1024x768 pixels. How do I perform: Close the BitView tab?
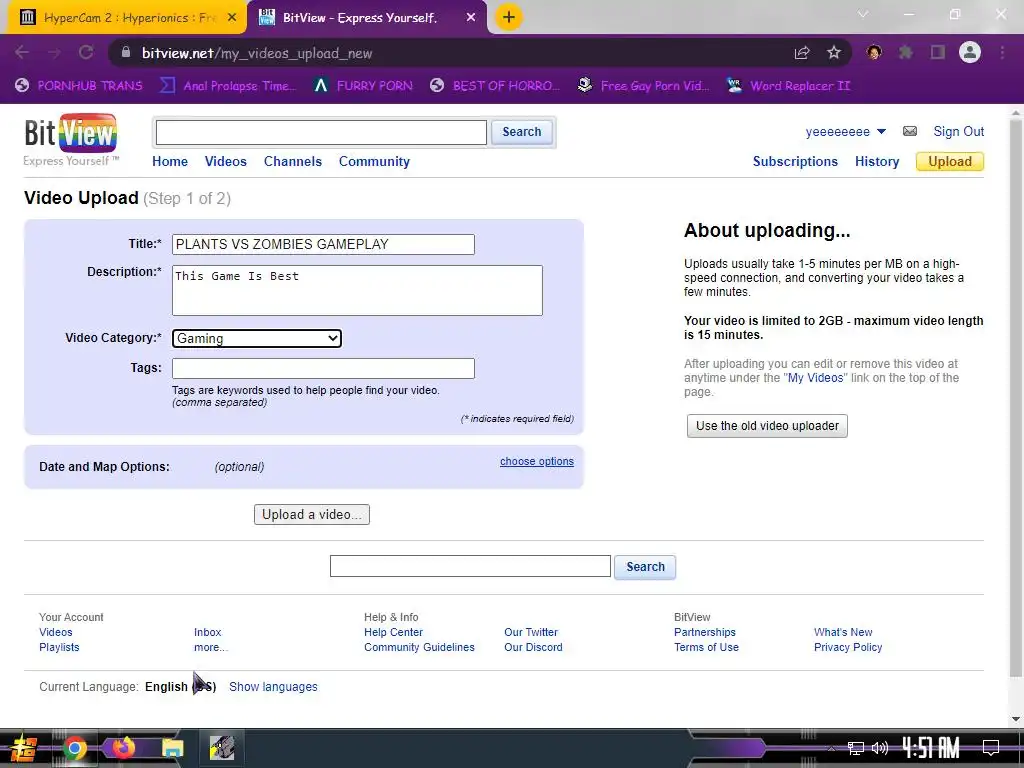471,18
